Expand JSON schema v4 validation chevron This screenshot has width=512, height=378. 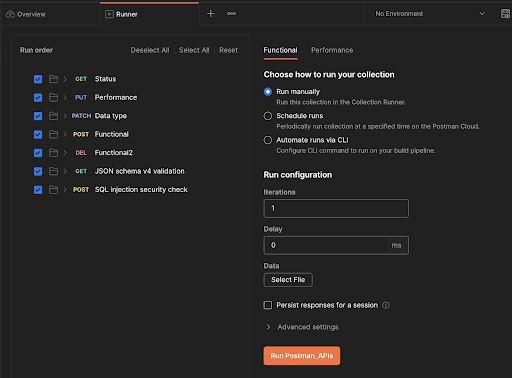[65, 171]
